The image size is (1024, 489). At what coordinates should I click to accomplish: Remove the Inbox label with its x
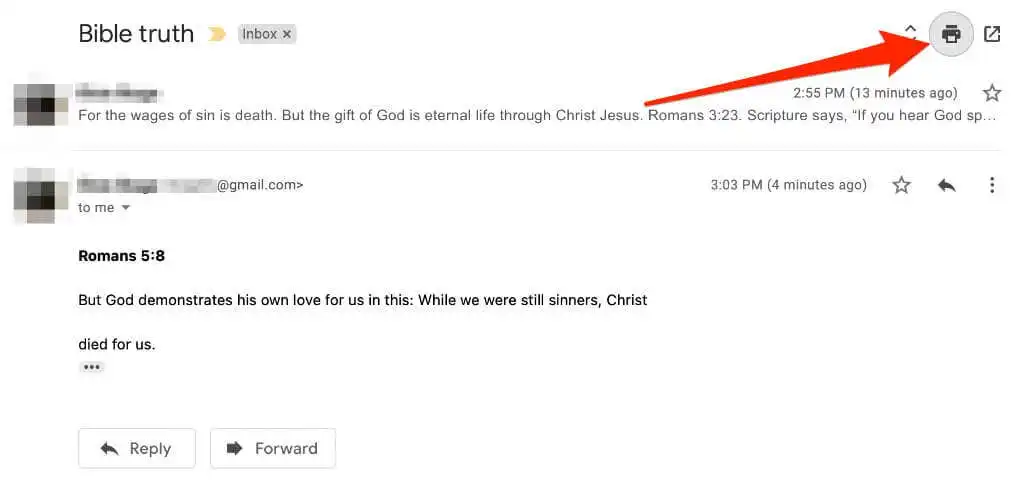tap(287, 35)
